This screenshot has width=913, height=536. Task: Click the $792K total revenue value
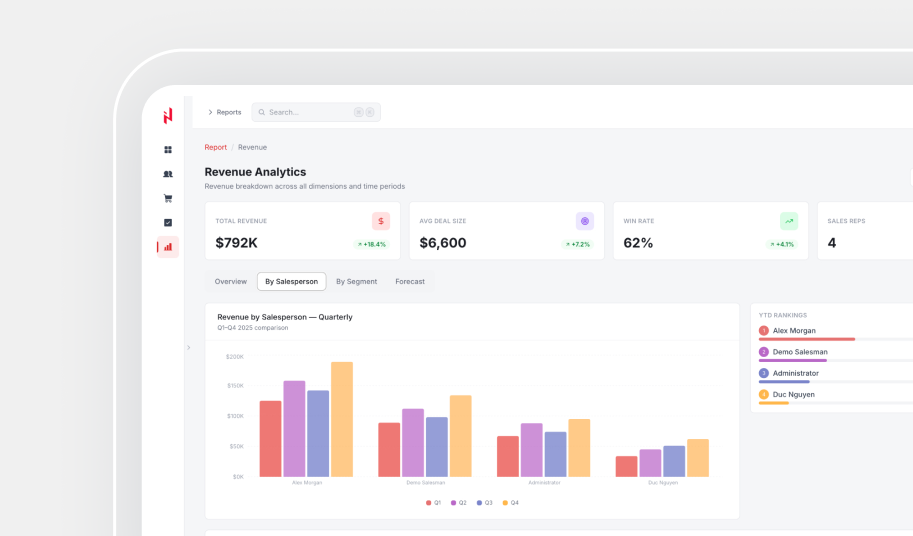[236, 243]
